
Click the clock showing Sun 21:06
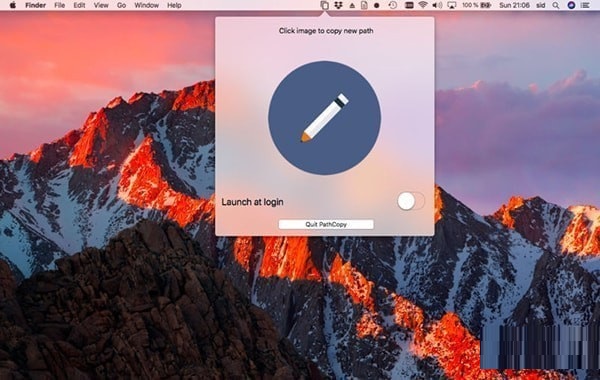coord(514,5)
